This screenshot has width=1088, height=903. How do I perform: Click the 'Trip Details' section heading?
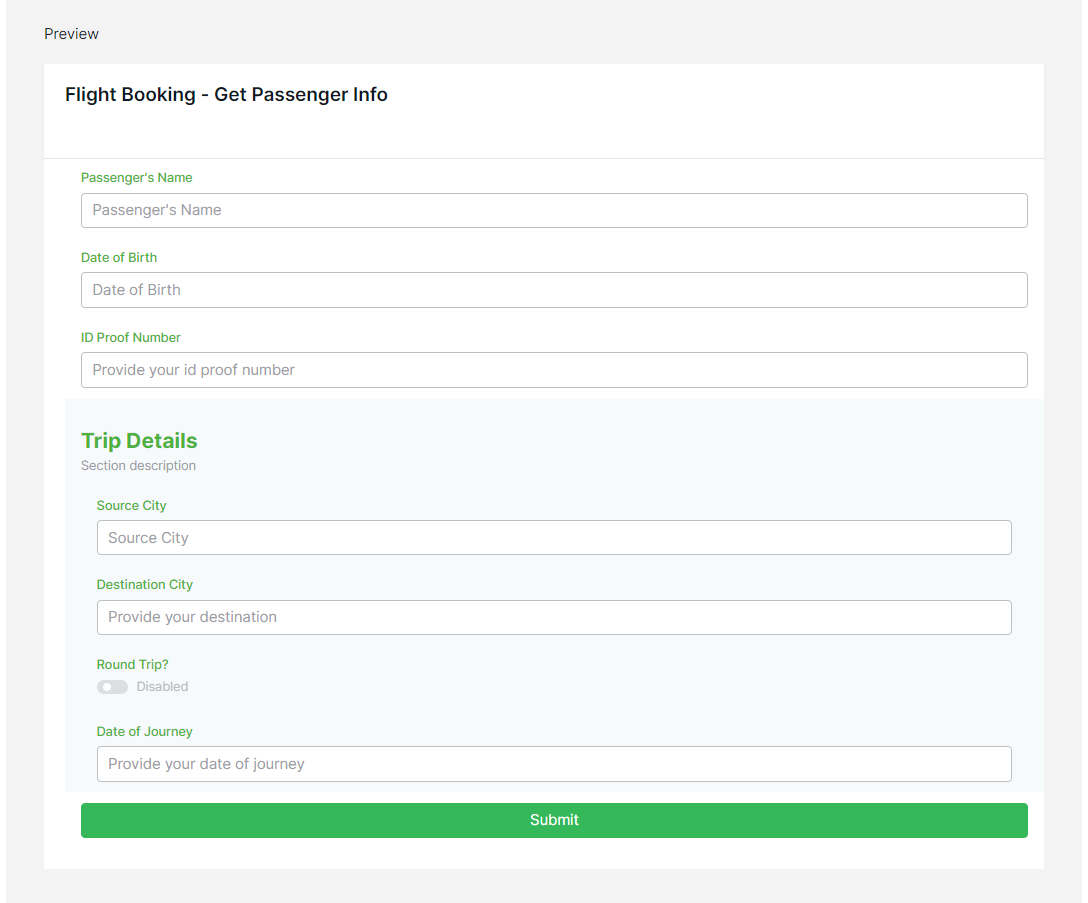click(139, 441)
